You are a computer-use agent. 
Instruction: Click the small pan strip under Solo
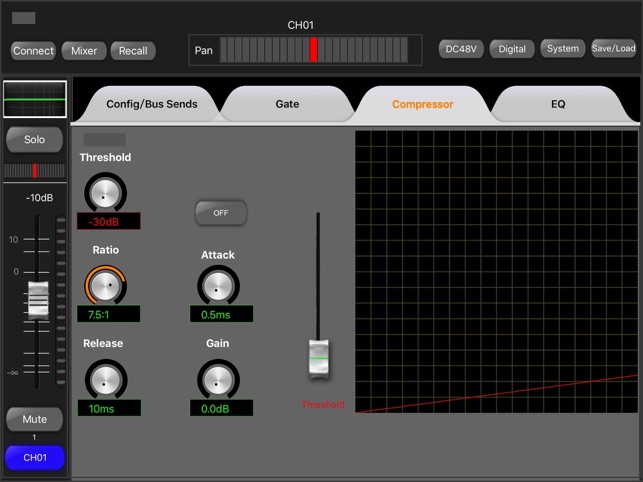pos(34,171)
